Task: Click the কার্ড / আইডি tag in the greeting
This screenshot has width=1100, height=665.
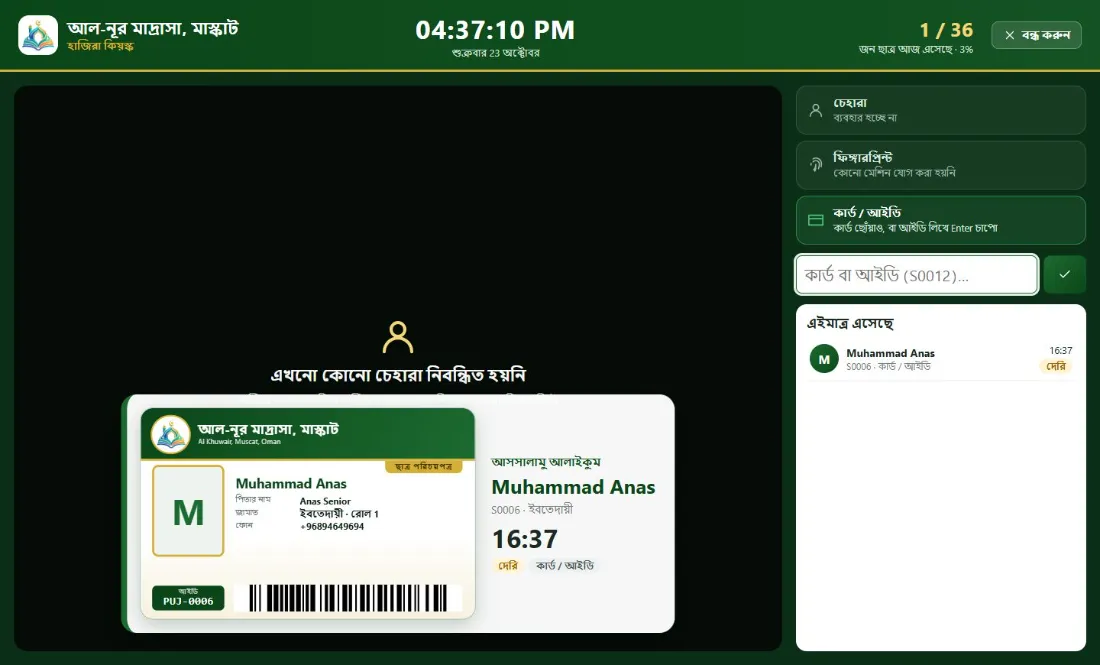Action: tap(565, 565)
